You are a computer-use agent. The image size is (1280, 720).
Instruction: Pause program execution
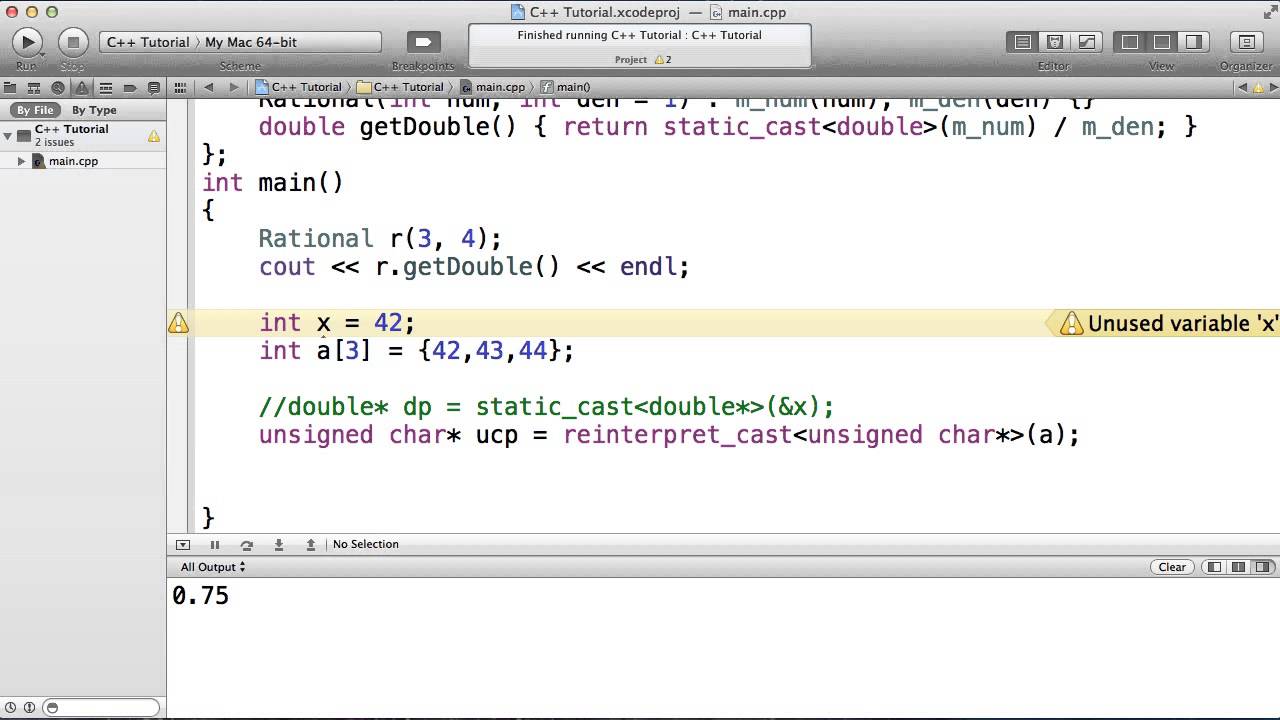click(214, 545)
